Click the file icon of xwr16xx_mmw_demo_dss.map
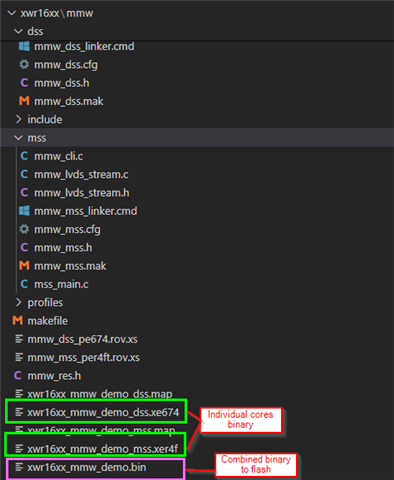Image resolution: width=394 pixels, height=480 pixels. pyautogui.click(x=19, y=394)
